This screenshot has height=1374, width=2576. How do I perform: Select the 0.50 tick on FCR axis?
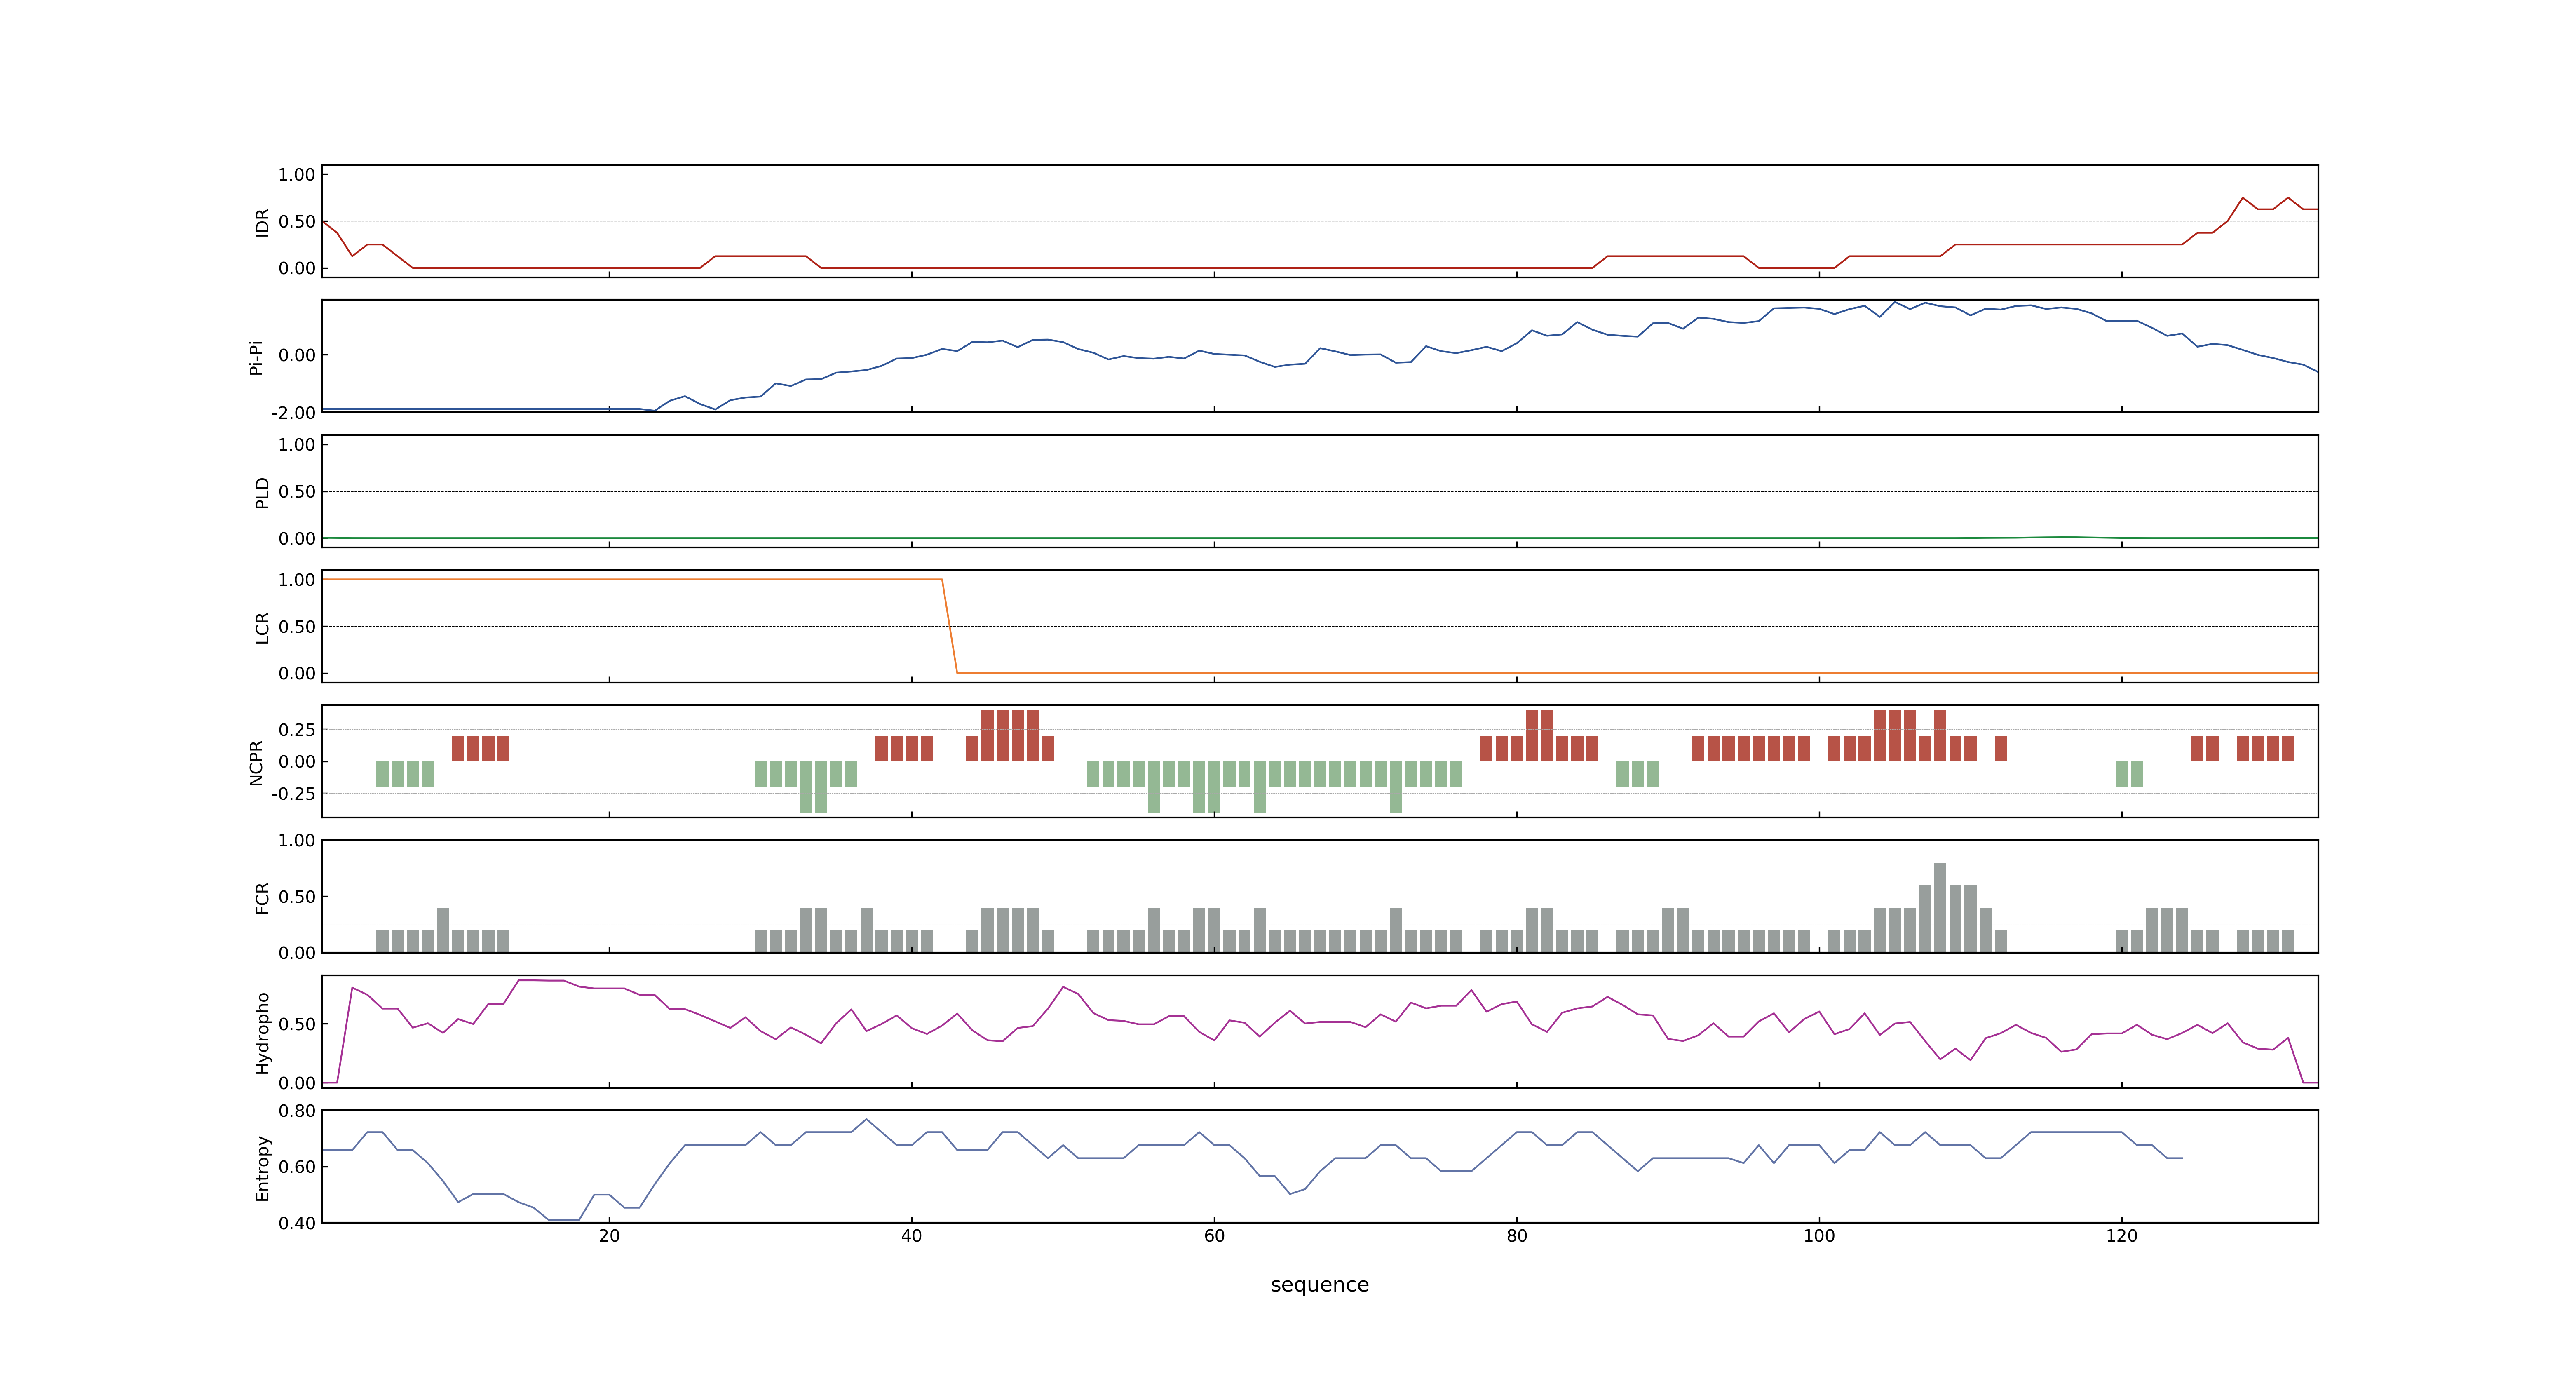pyautogui.click(x=297, y=897)
